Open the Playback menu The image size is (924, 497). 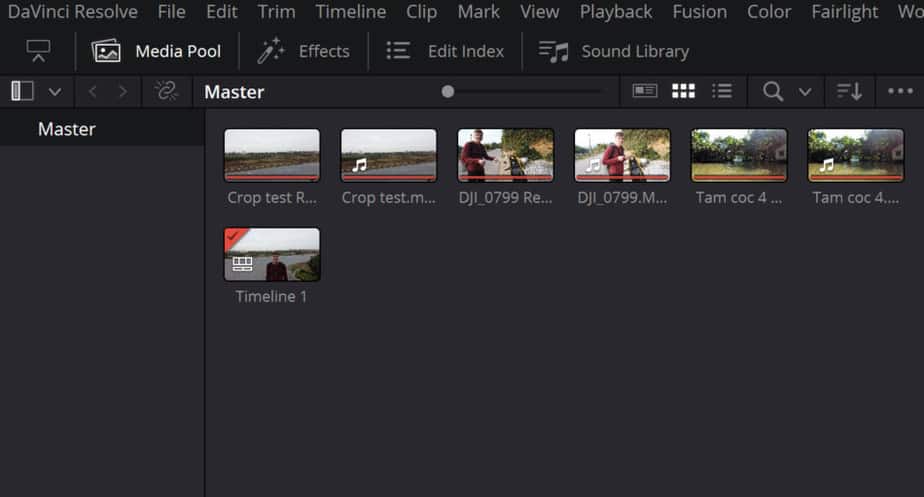616,12
